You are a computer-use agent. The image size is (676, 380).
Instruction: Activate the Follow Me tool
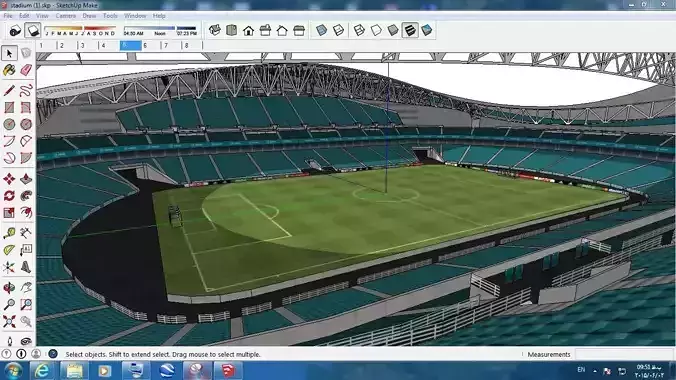click(26, 195)
